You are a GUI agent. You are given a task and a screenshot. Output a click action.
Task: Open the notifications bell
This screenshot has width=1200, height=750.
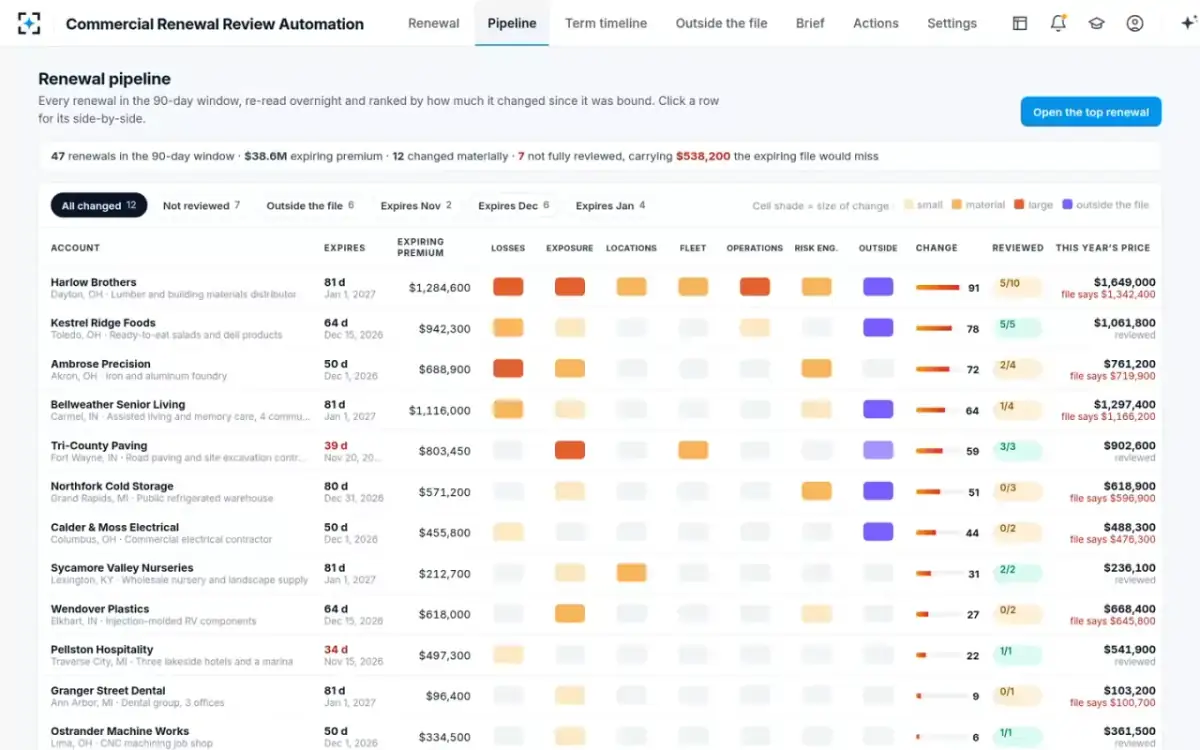[1058, 23]
